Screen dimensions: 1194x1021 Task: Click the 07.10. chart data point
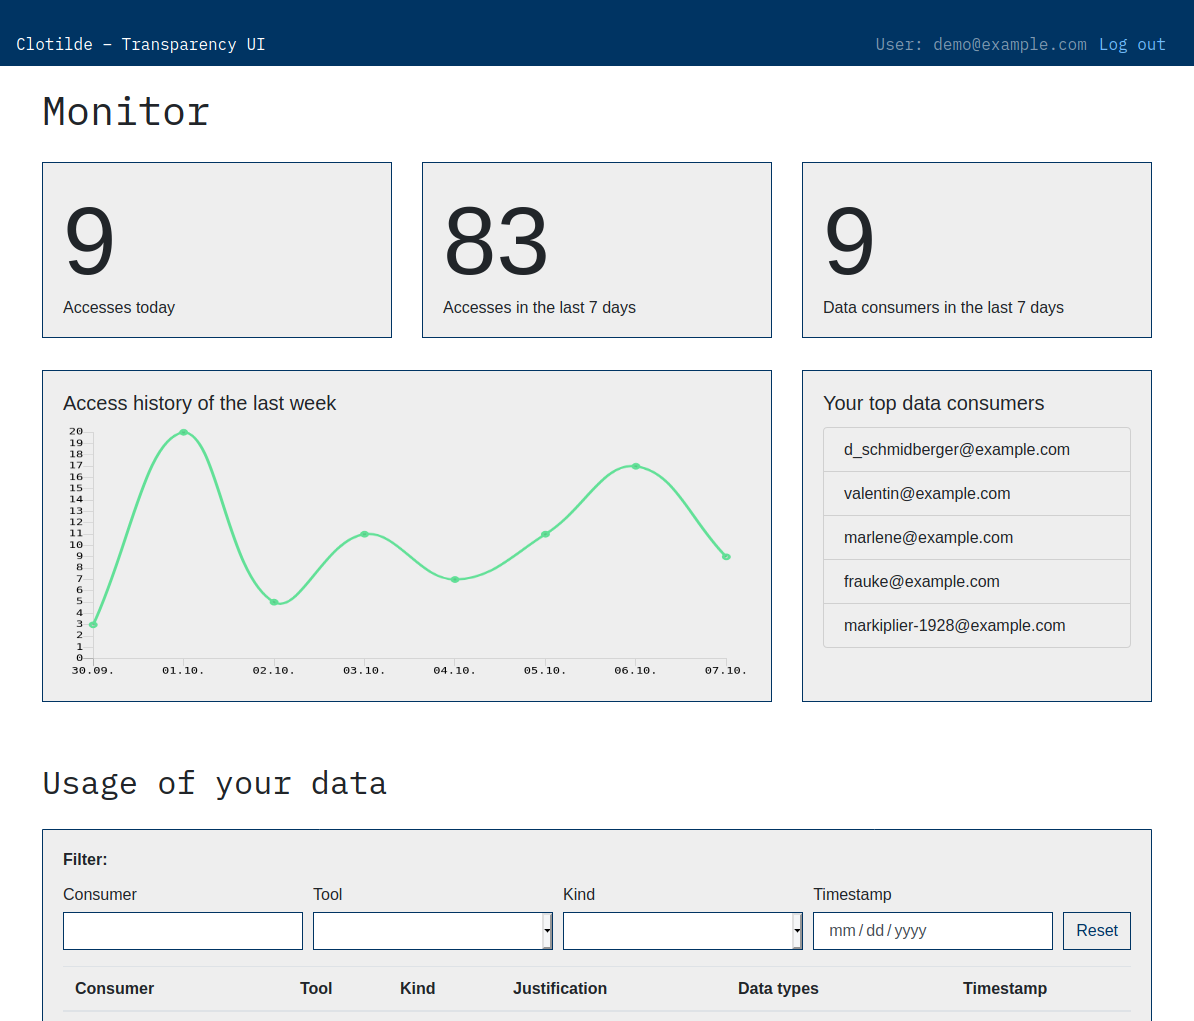(x=726, y=557)
